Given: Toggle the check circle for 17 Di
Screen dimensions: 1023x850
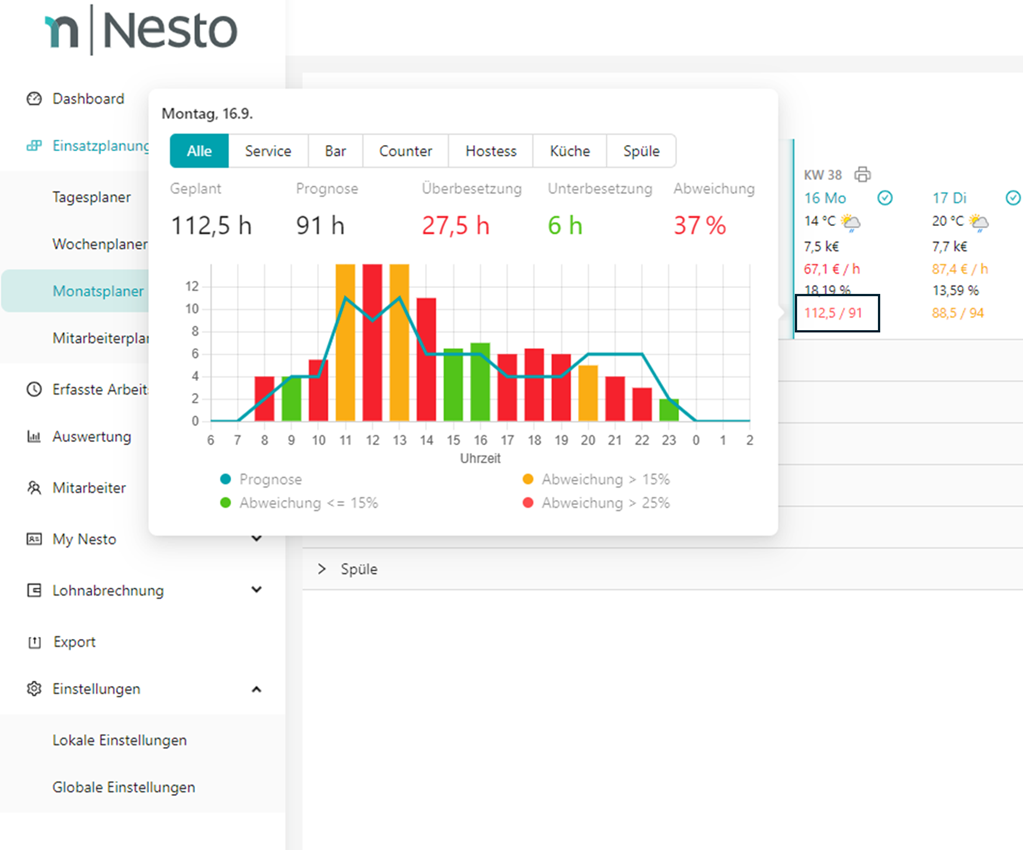Looking at the screenshot, I should (x=1013, y=198).
